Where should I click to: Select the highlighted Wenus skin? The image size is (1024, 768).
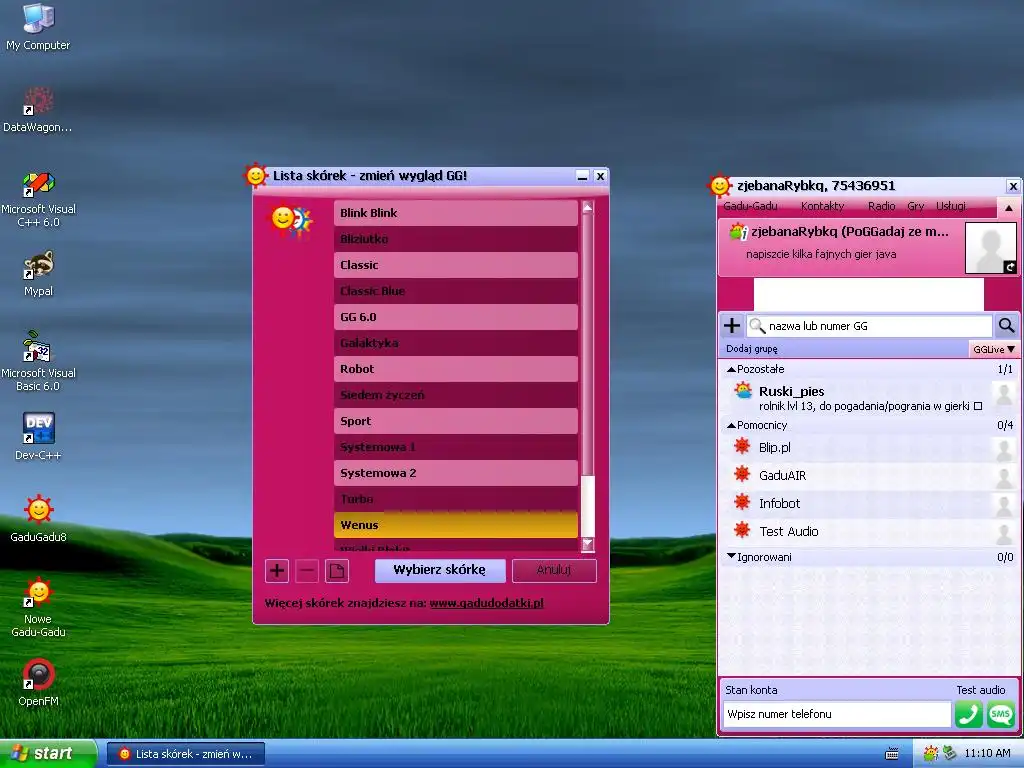coord(456,525)
